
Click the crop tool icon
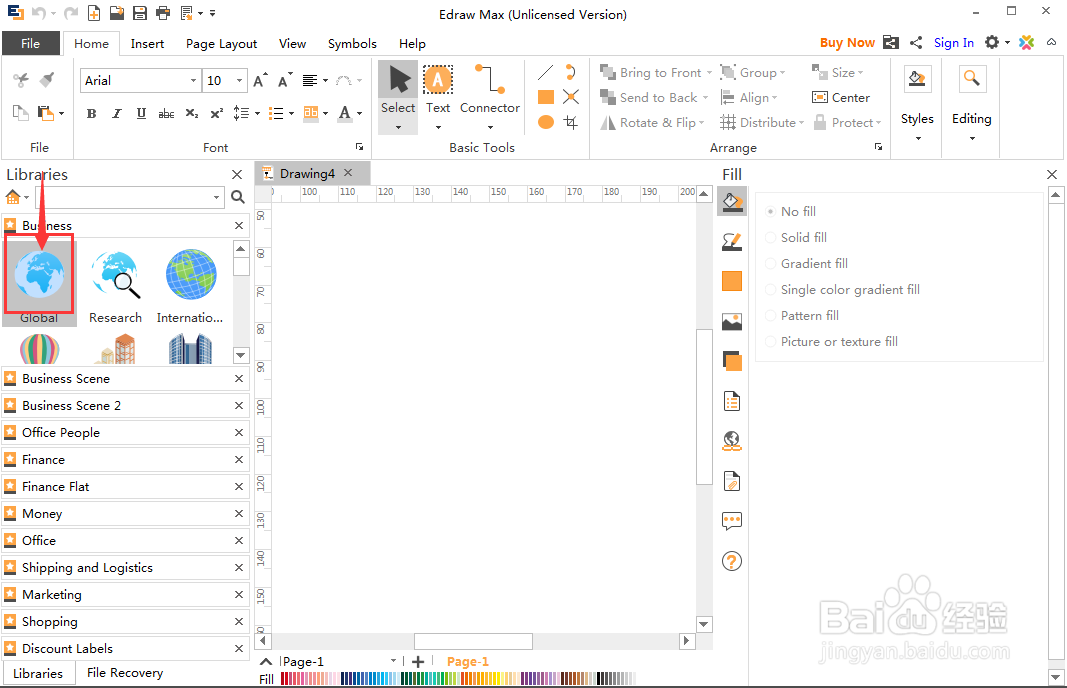pos(571,122)
